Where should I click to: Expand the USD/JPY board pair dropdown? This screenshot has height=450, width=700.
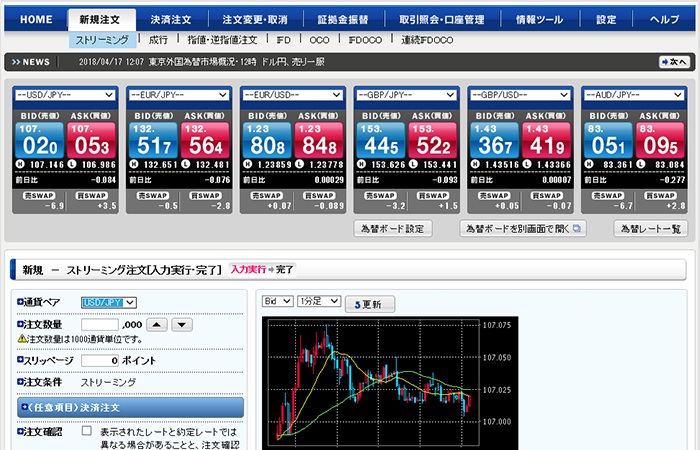[x=65, y=95]
